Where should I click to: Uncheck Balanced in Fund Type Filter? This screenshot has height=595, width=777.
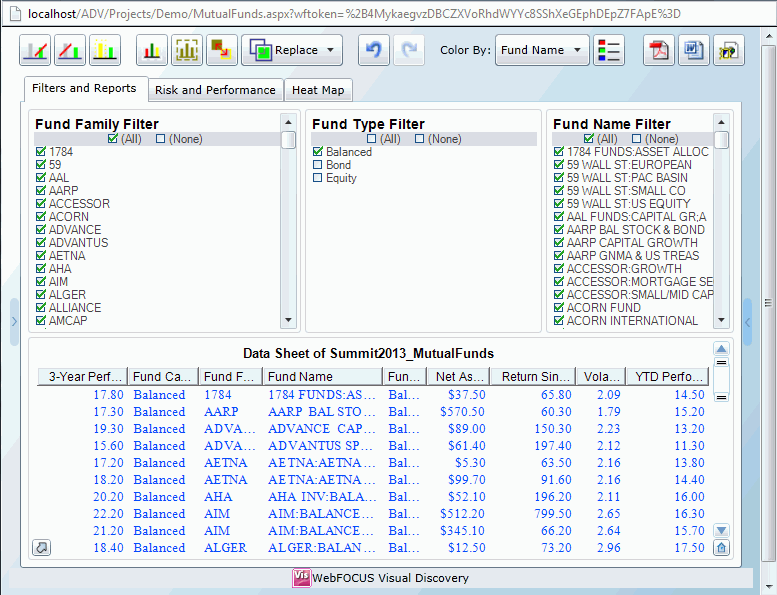[x=318, y=152]
